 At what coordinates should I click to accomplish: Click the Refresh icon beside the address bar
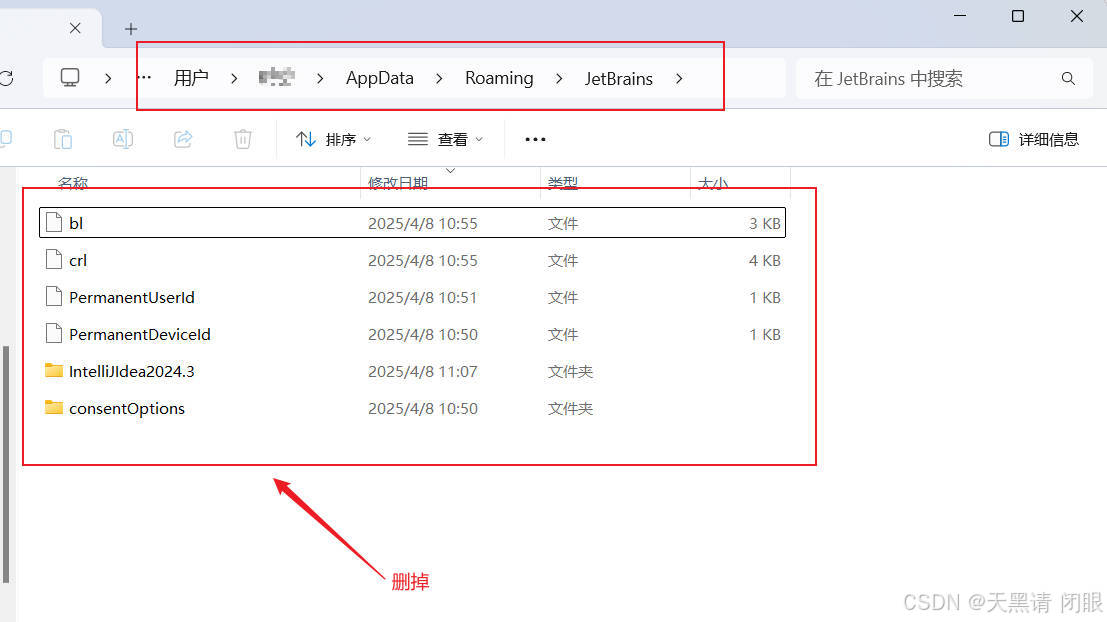click(x=8, y=78)
